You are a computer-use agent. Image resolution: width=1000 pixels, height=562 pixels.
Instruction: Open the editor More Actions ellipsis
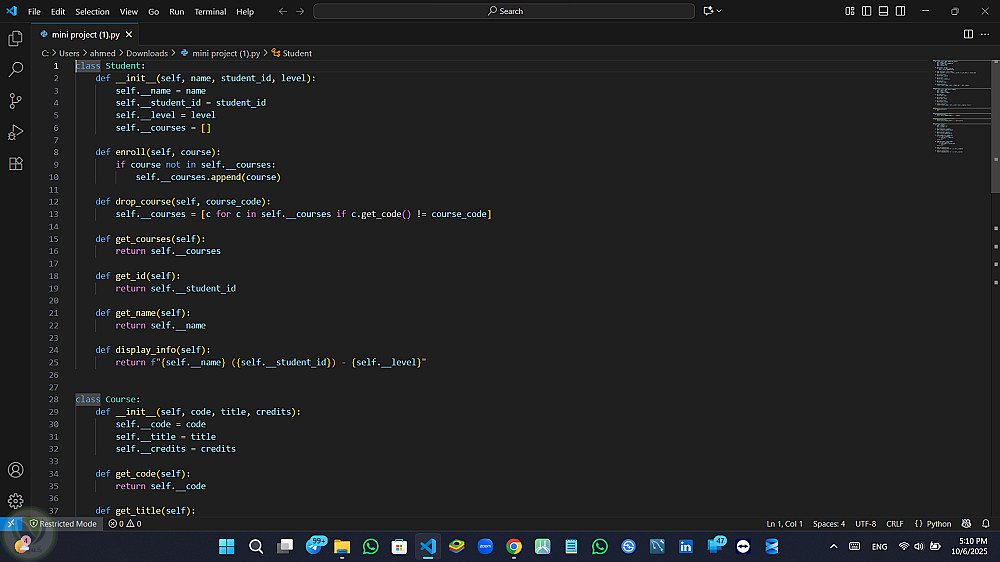coord(985,34)
